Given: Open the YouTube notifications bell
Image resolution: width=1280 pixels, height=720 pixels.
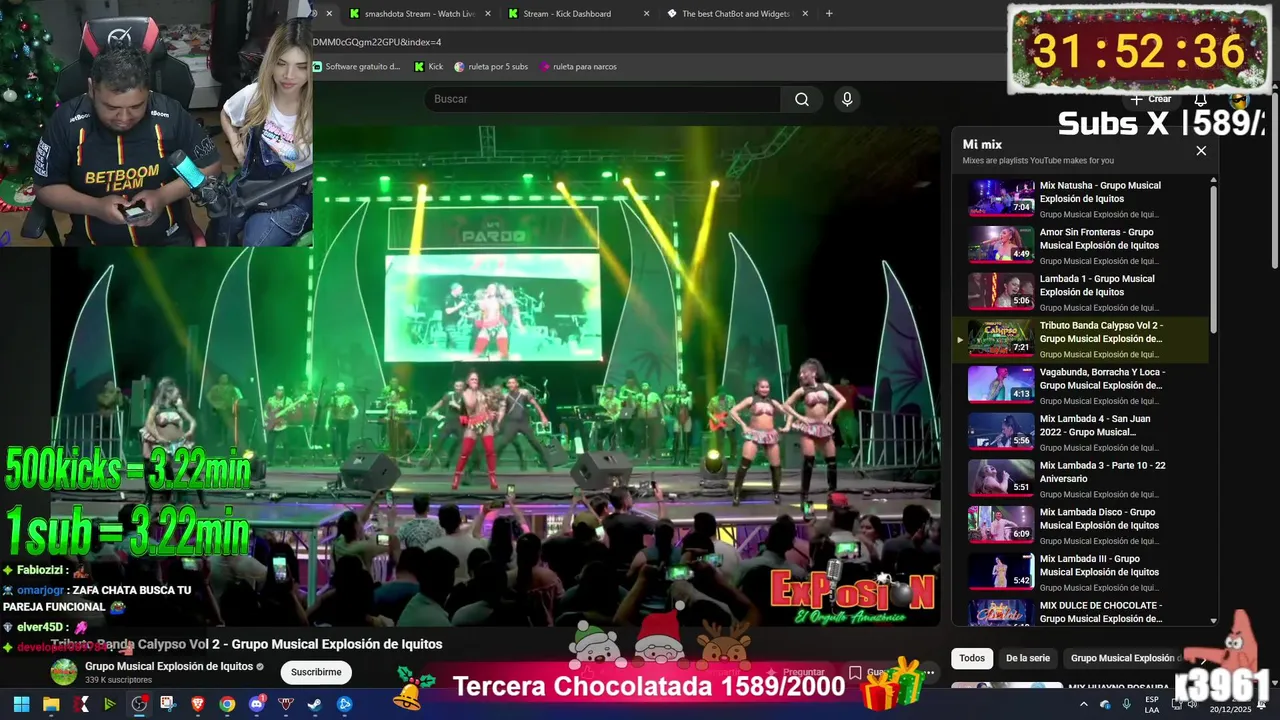Looking at the screenshot, I should [1201, 100].
